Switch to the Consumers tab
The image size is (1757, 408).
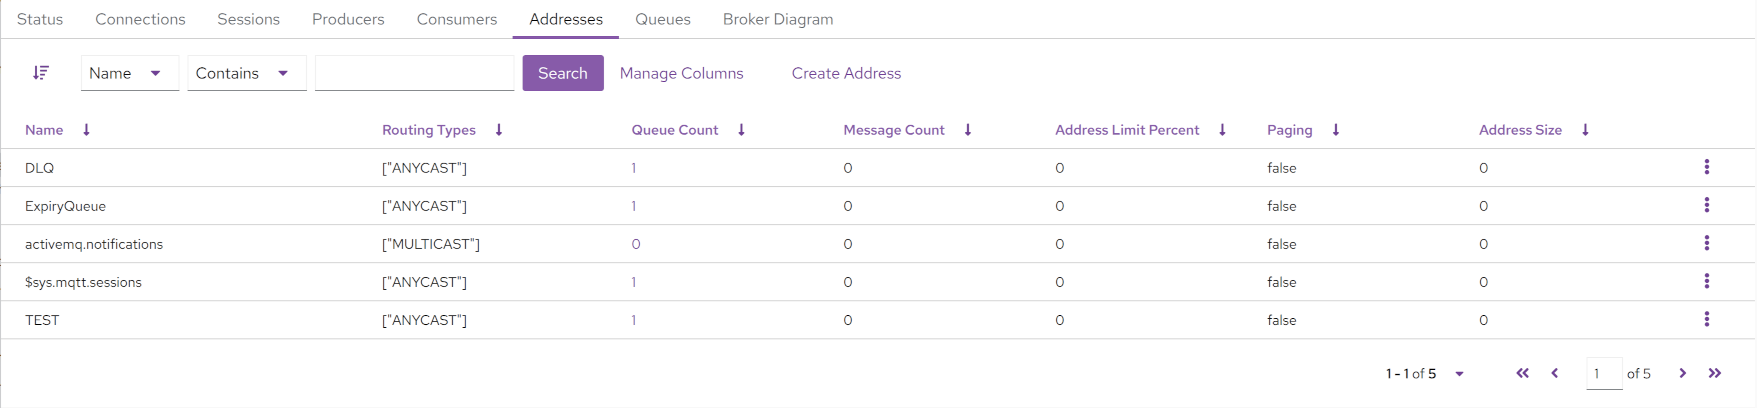coord(457,19)
